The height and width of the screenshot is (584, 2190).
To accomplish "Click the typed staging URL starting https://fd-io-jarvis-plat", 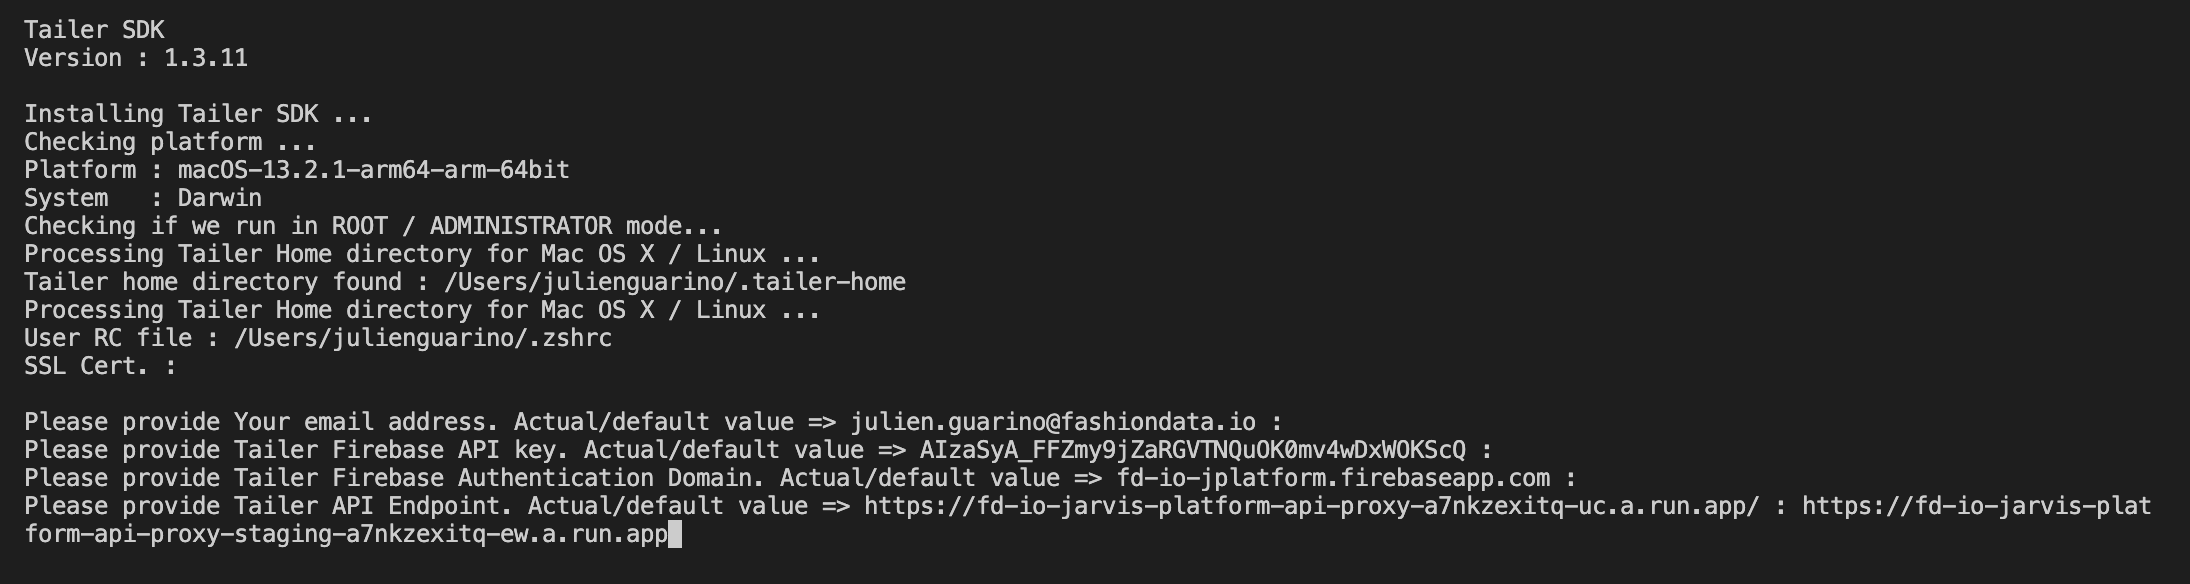I will coord(1975,506).
